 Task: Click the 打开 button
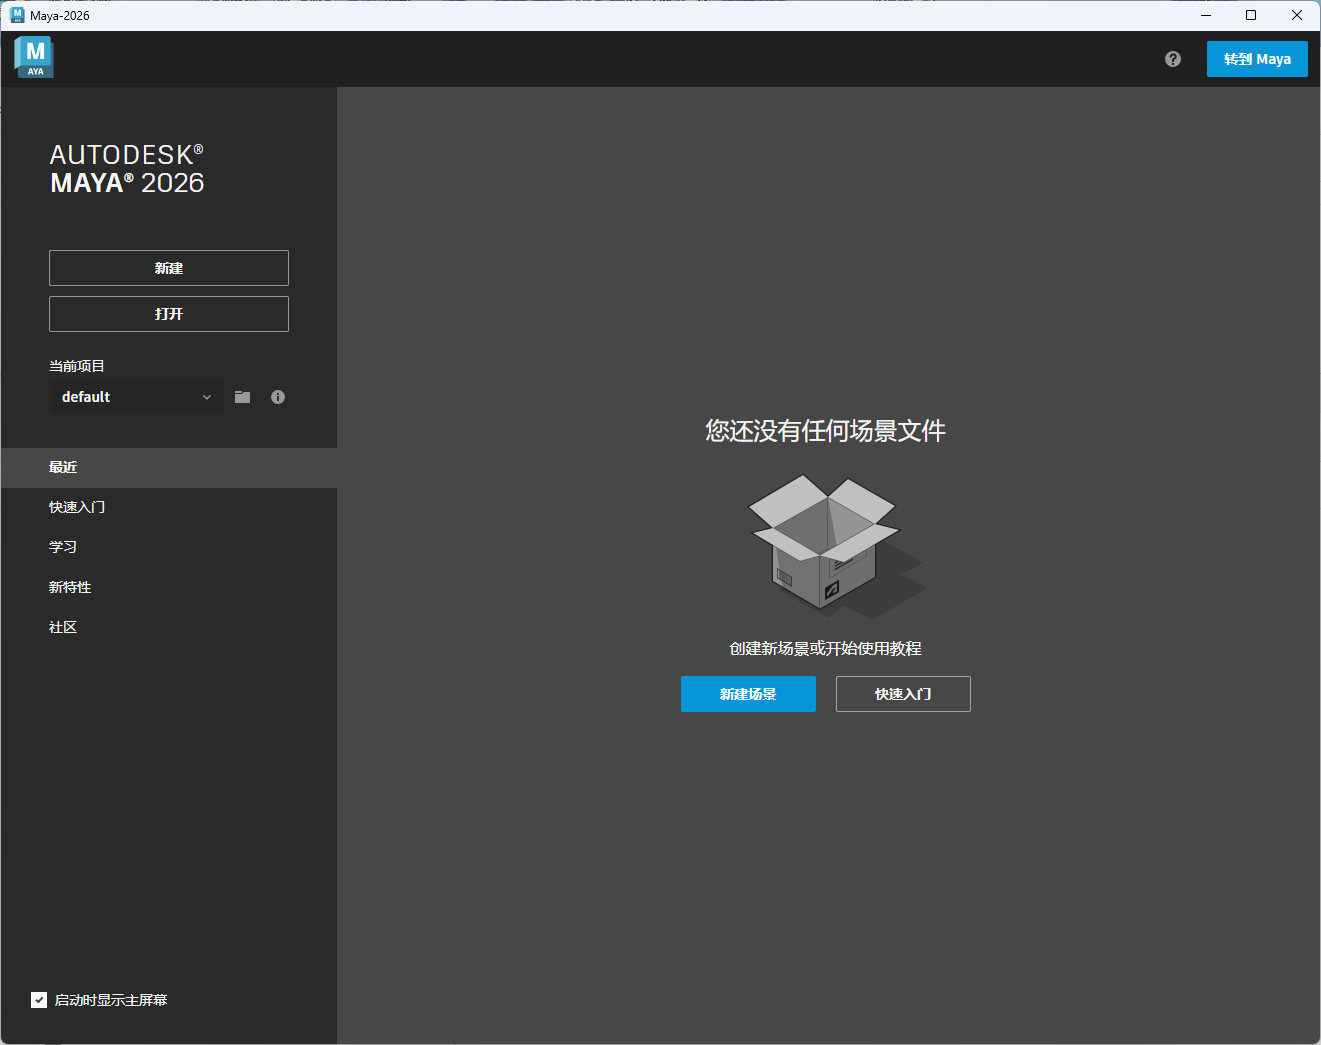pyautogui.click(x=169, y=314)
